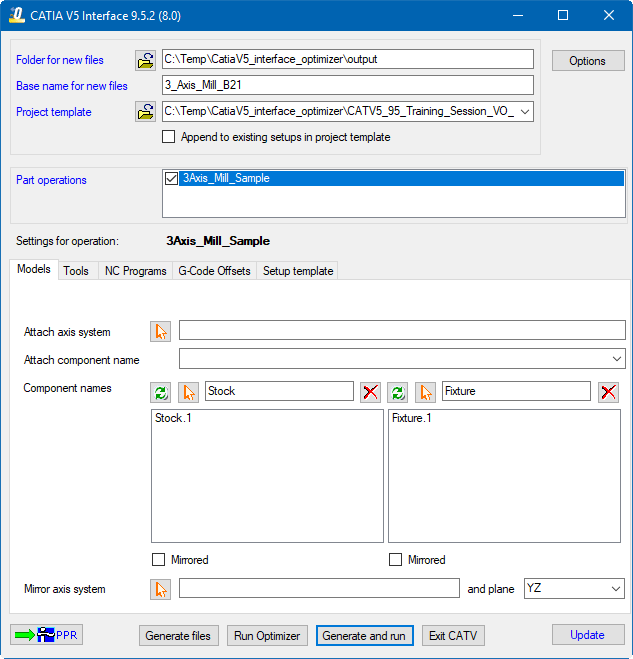Refresh the Stock component list
This screenshot has width=633, height=659.
tap(161, 392)
